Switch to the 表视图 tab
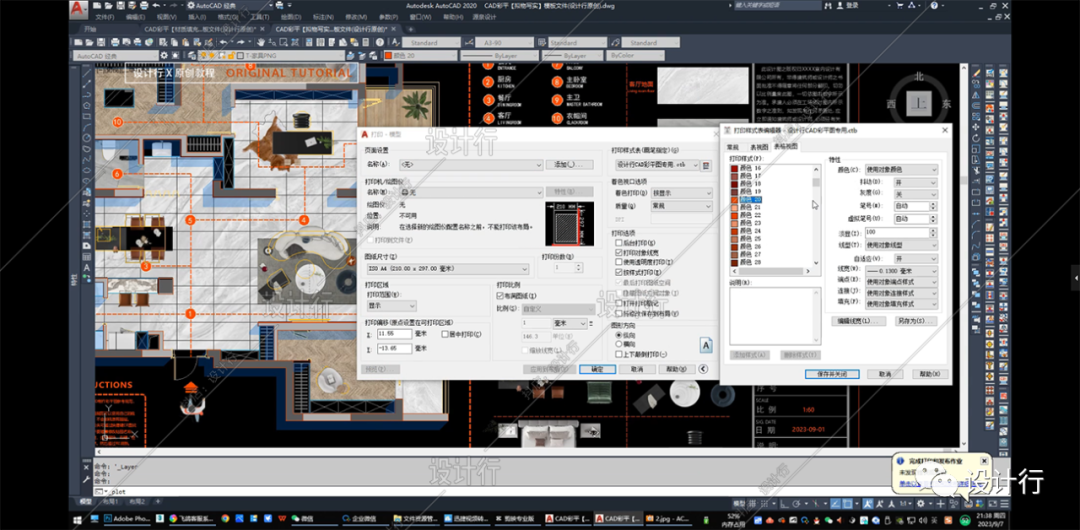This screenshot has width=1080, height=530. pyautogui.click(x=760, y=147)
